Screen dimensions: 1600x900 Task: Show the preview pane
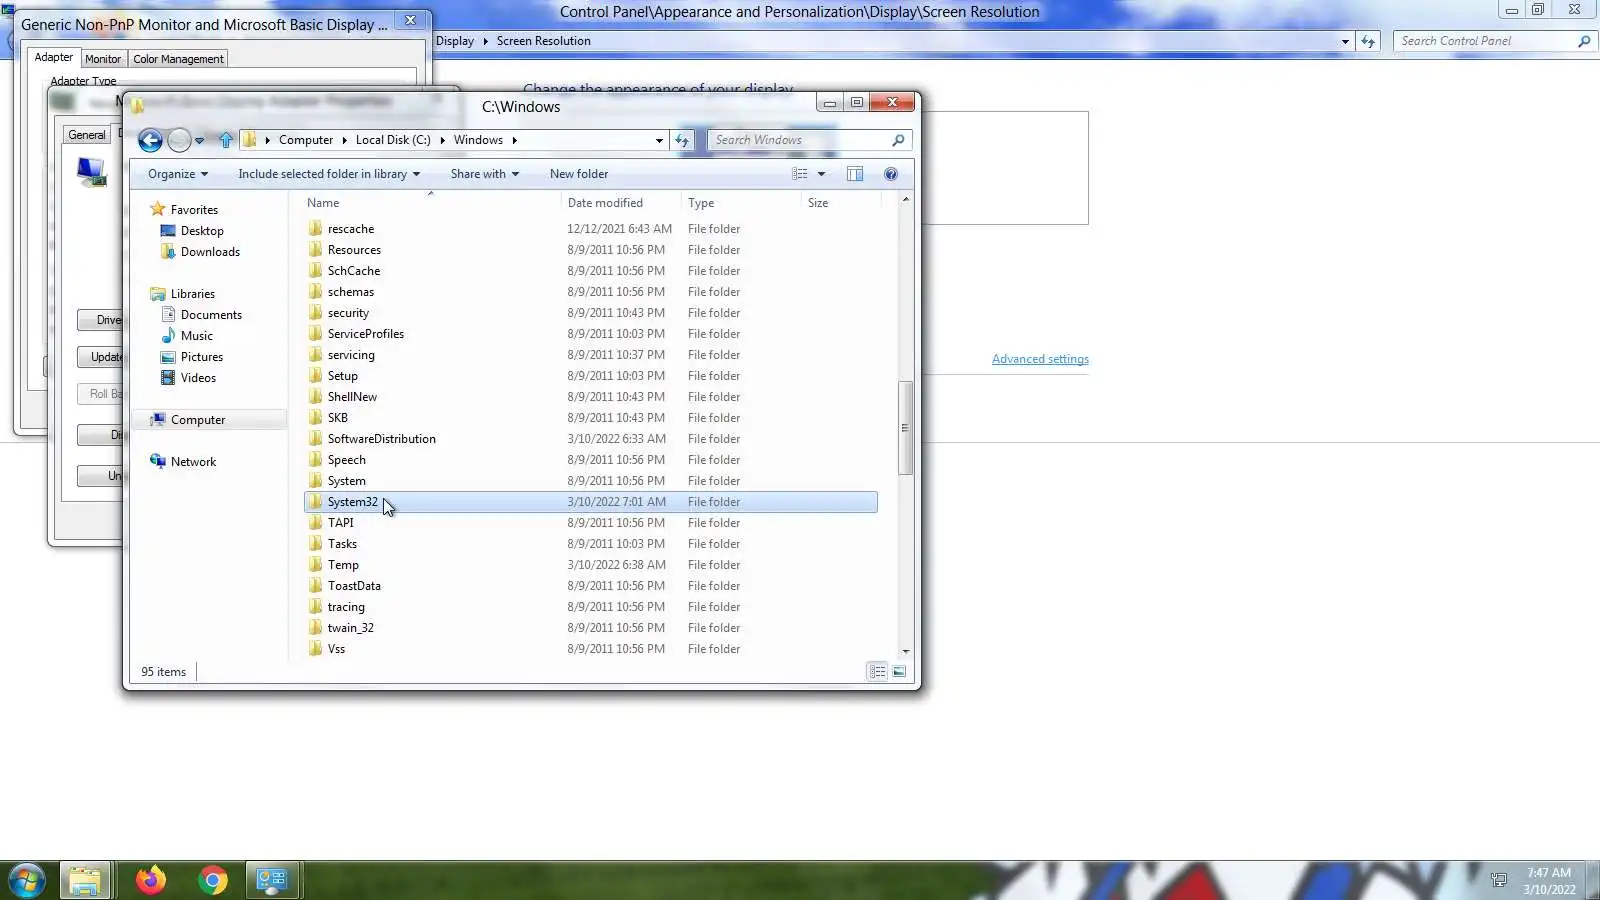click(855, 174)
